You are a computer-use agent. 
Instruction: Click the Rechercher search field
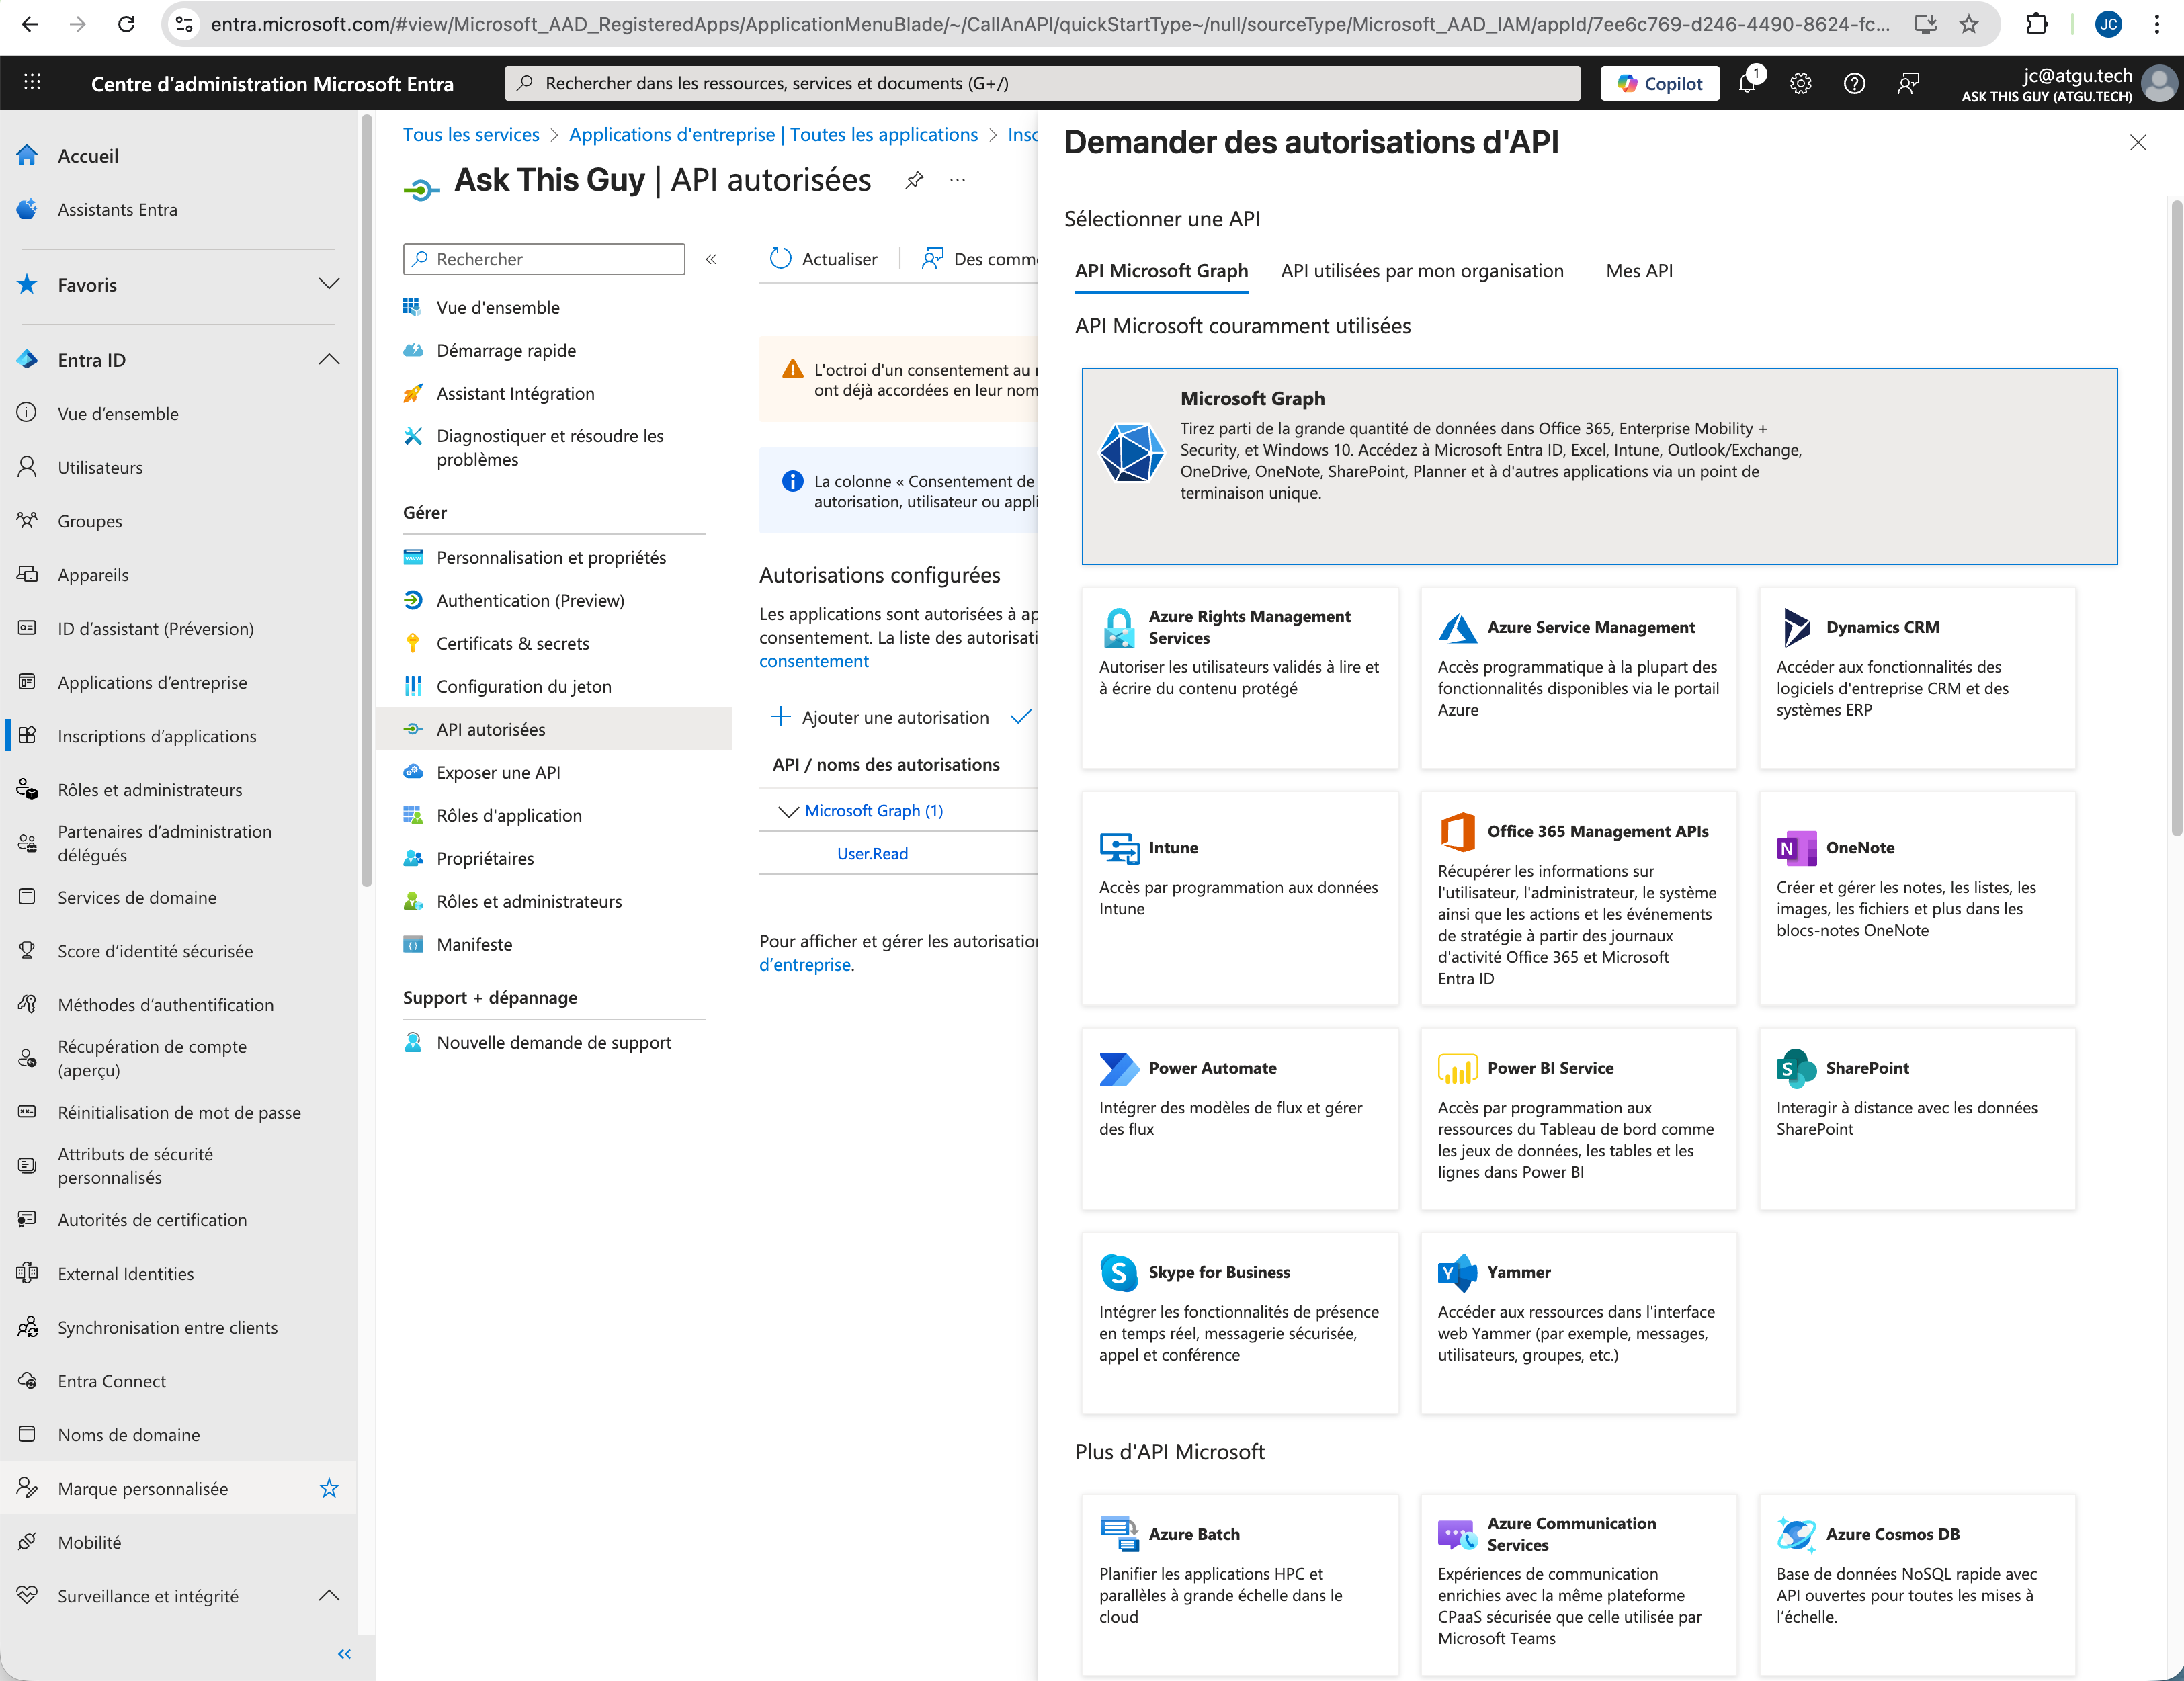click(x=543, y=259)
